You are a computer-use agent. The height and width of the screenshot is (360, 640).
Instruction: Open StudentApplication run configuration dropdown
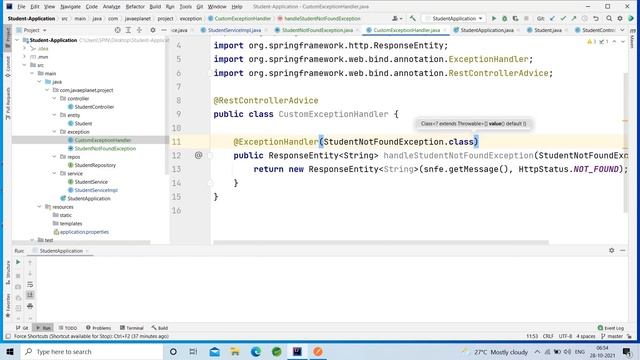click(x=454, y=18)
